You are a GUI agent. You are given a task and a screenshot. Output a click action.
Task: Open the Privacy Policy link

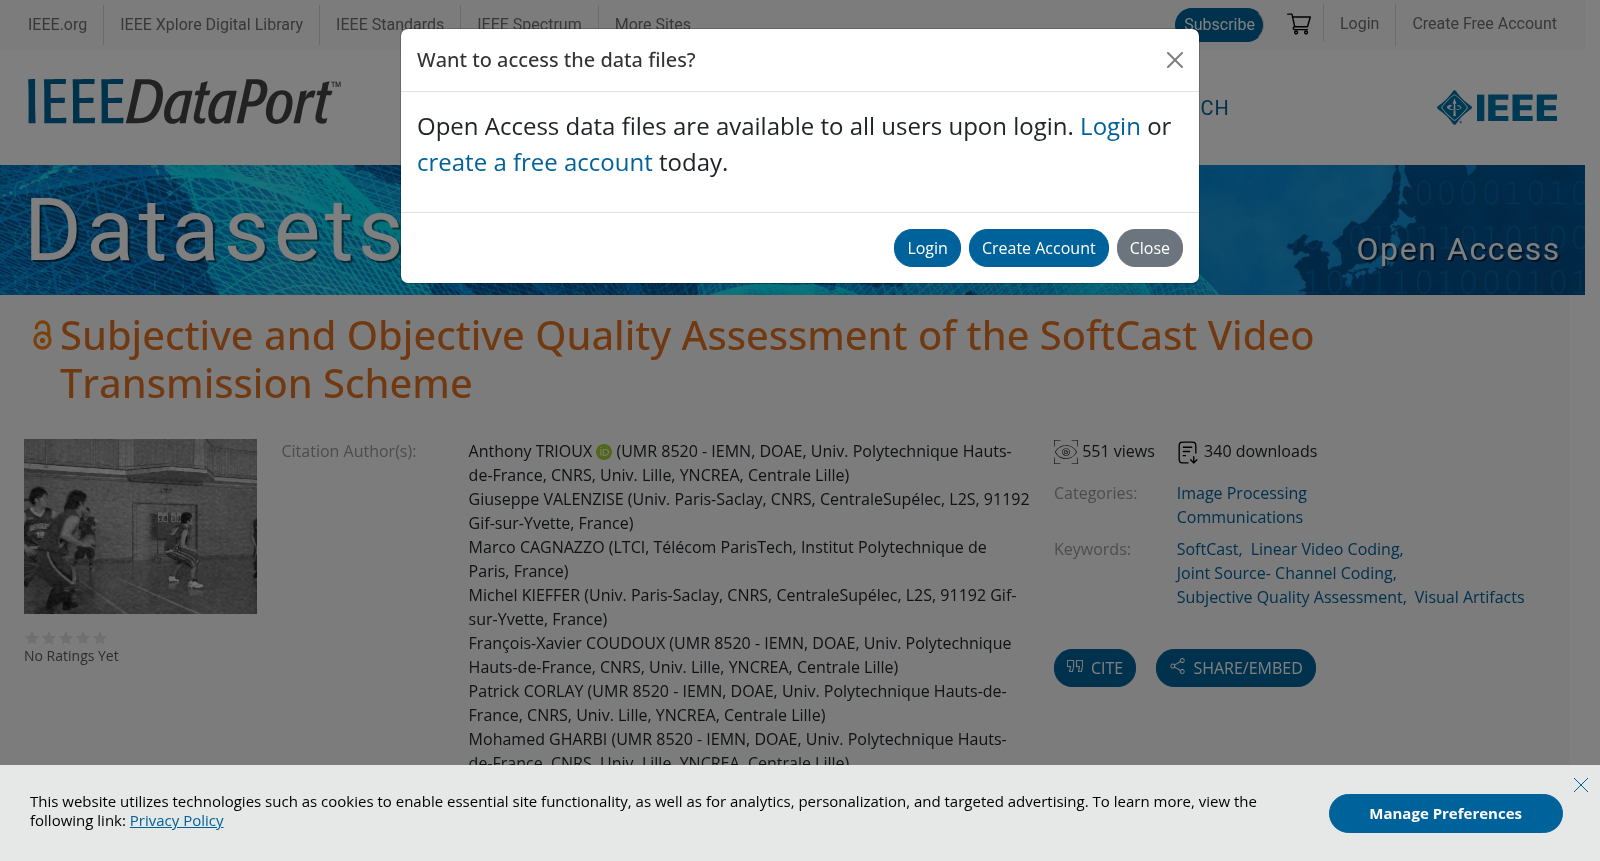(176, 821)
